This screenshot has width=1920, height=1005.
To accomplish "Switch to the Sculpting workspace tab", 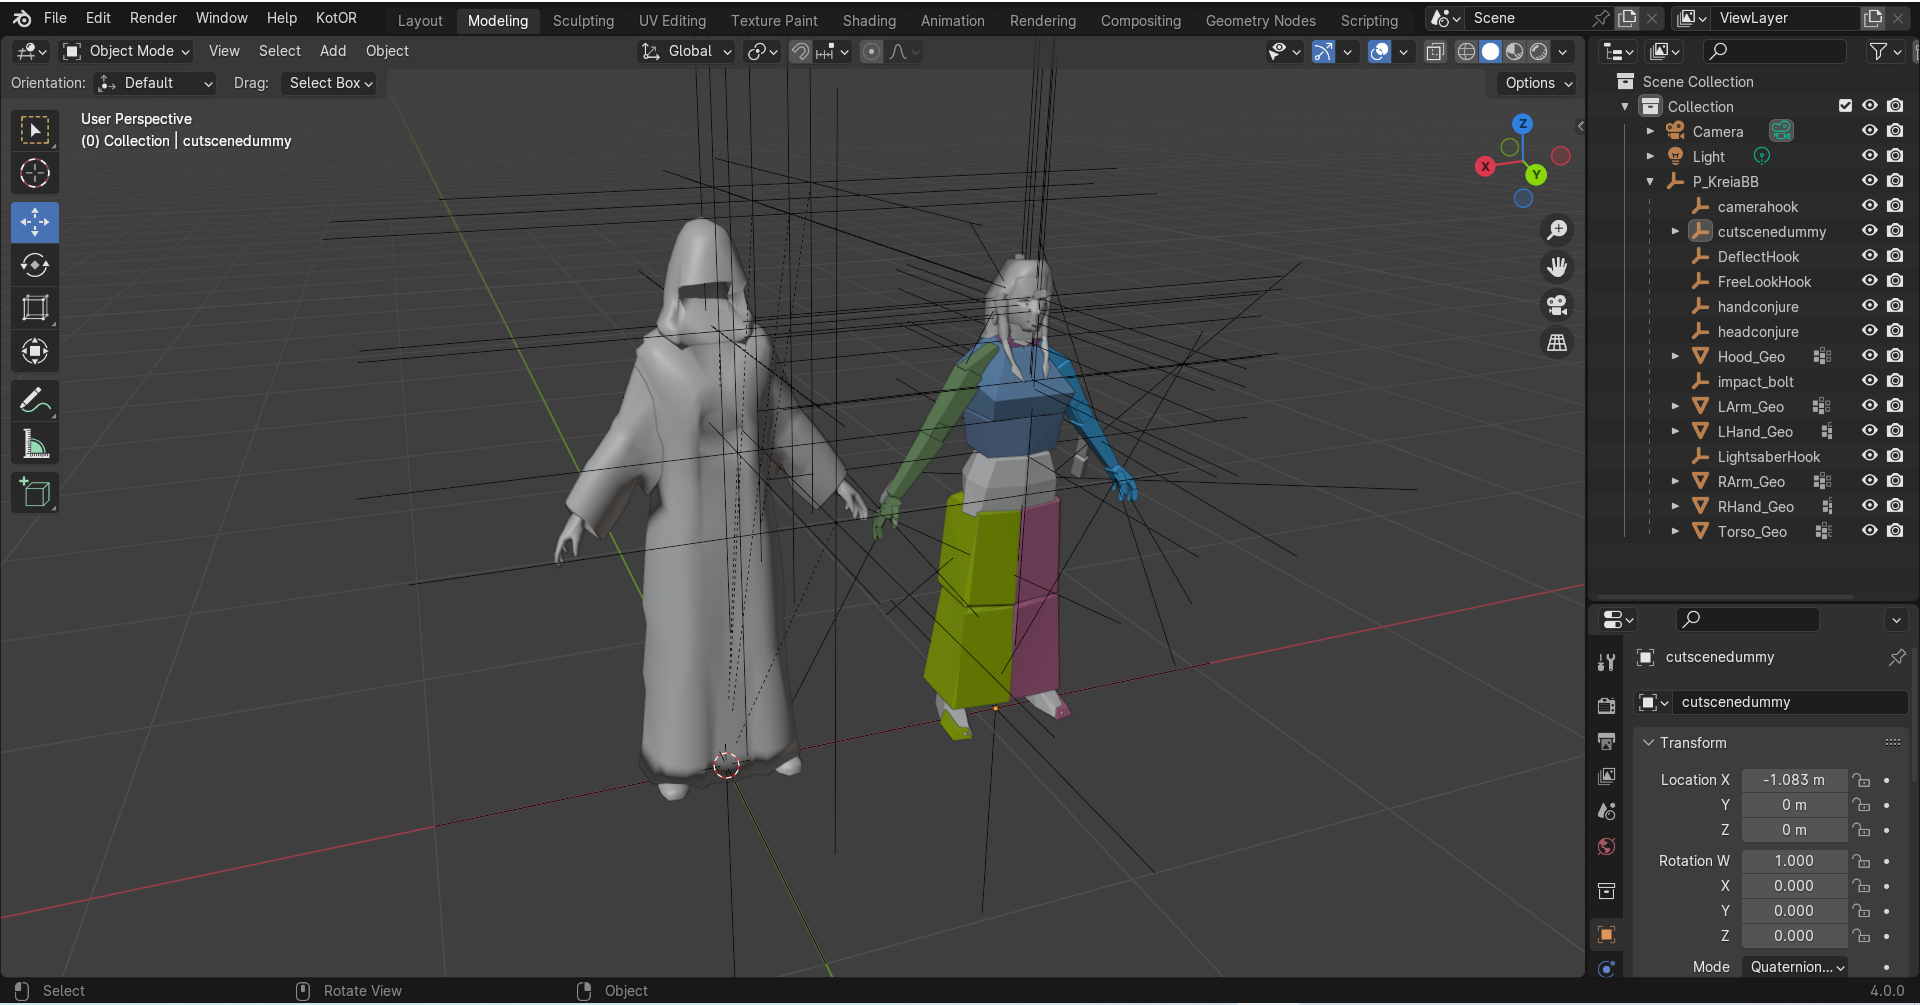I will tap(583, 20).
